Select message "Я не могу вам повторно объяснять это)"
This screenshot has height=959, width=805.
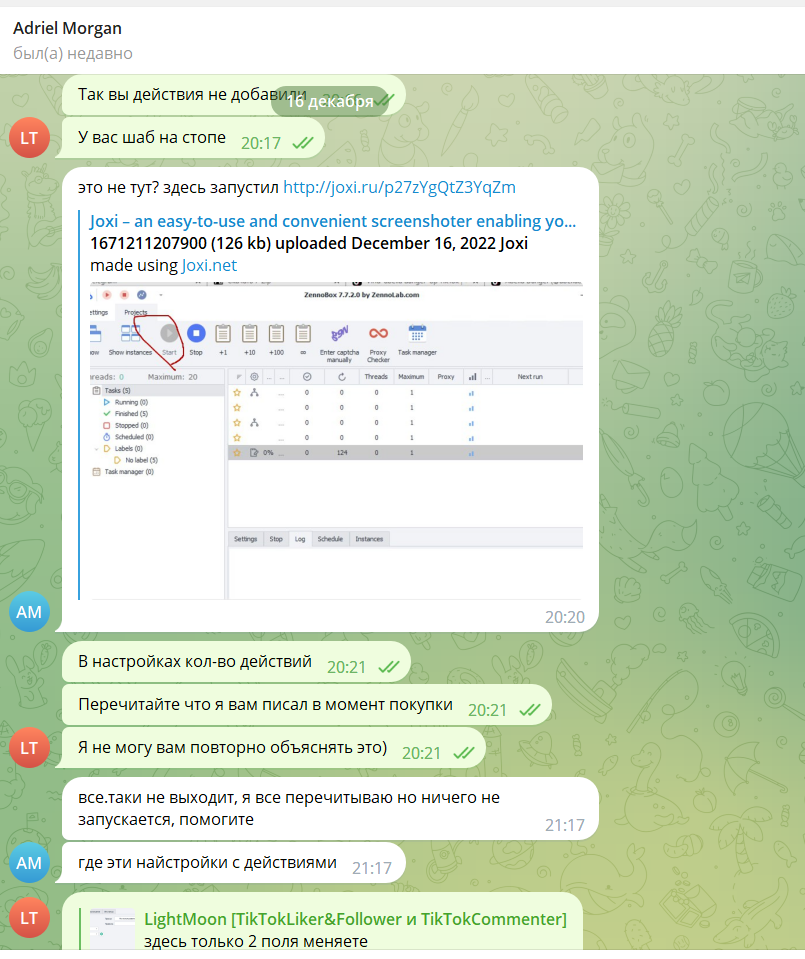click(273, 747)
